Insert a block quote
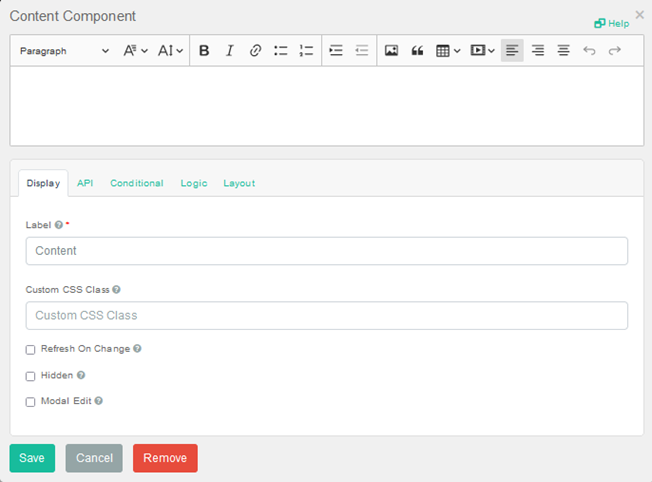Screen dimensions: 652x482 pyautogui.click(x=417, y=51)
